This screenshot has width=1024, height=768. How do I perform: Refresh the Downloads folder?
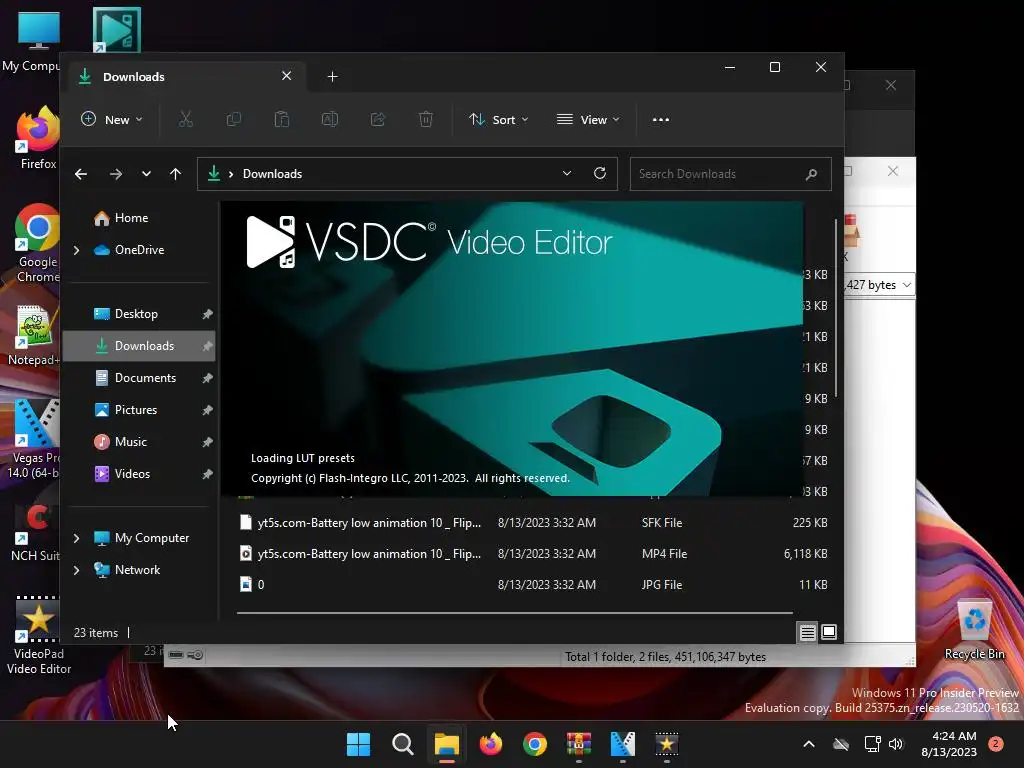pos(600,173)
